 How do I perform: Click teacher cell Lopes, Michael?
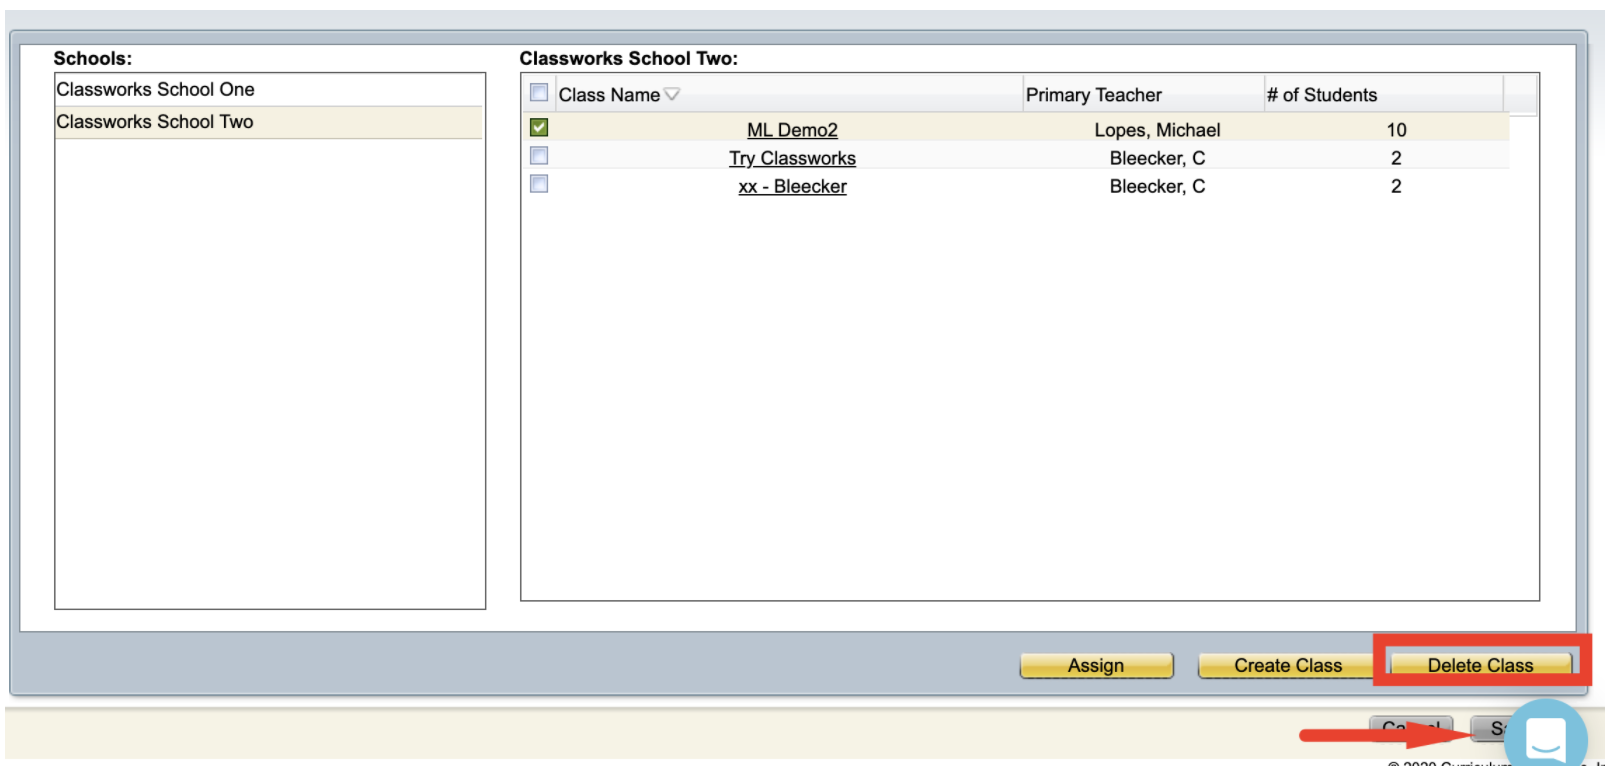[x=1157, y=130]
